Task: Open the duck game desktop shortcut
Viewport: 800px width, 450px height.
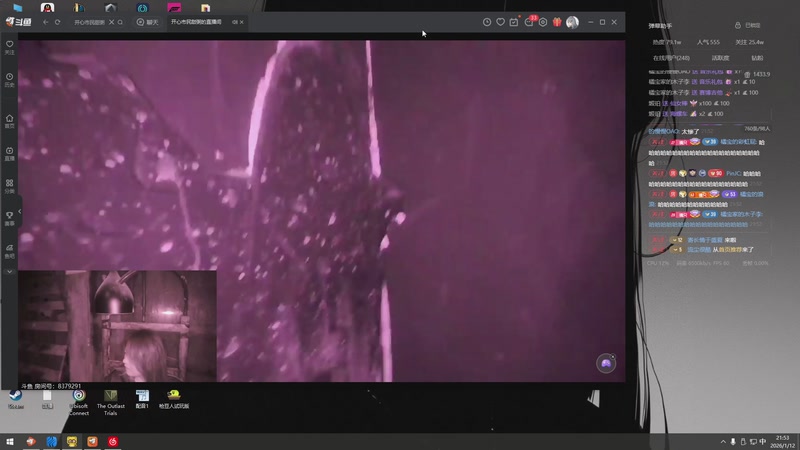Action: coord(174,399)
